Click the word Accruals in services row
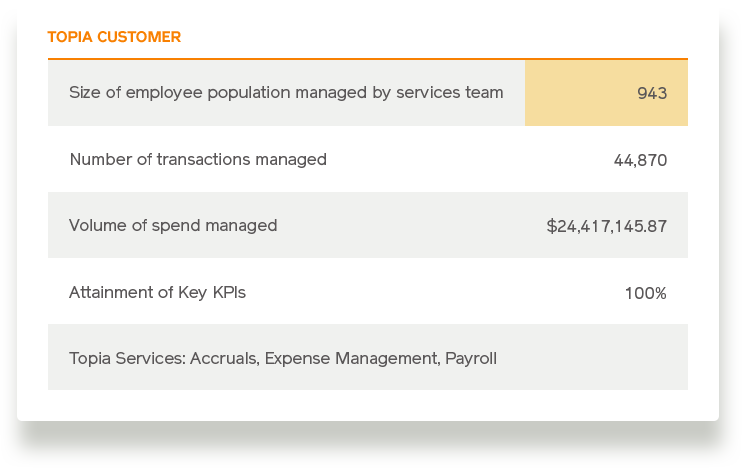 coord(225,358)
